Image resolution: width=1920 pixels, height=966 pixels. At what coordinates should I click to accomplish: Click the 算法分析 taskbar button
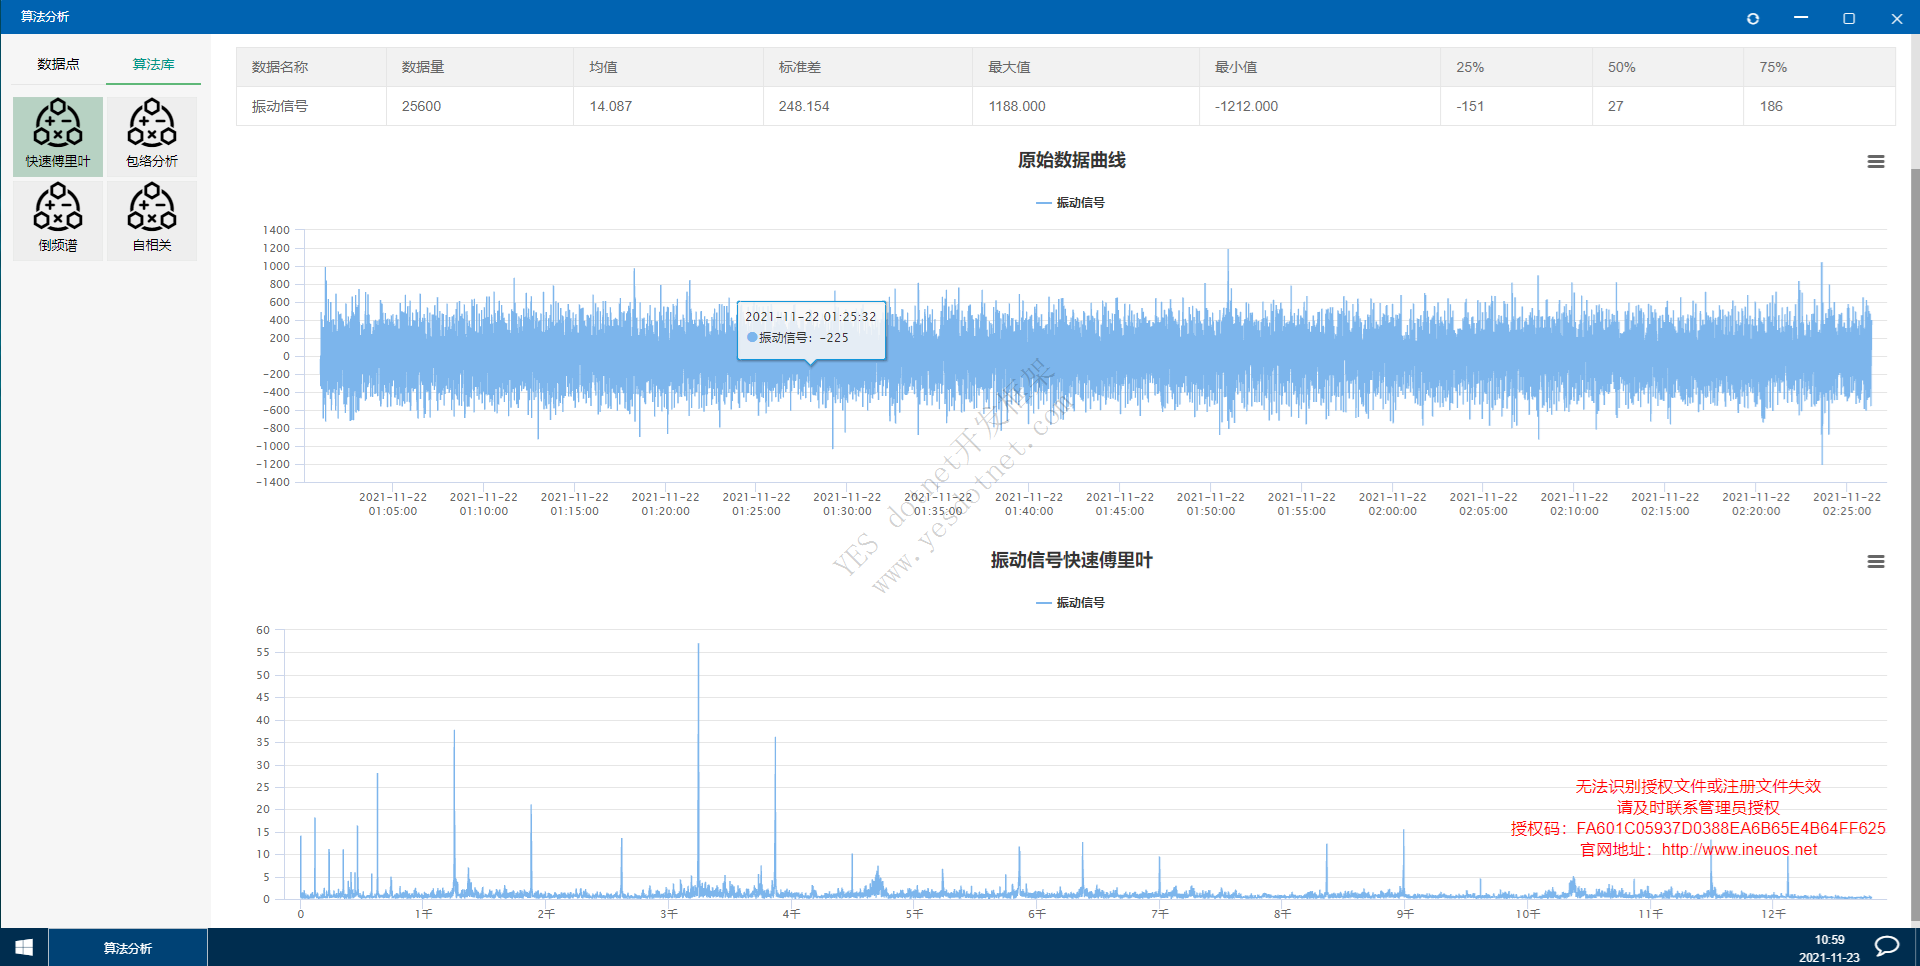coord(128,948)
